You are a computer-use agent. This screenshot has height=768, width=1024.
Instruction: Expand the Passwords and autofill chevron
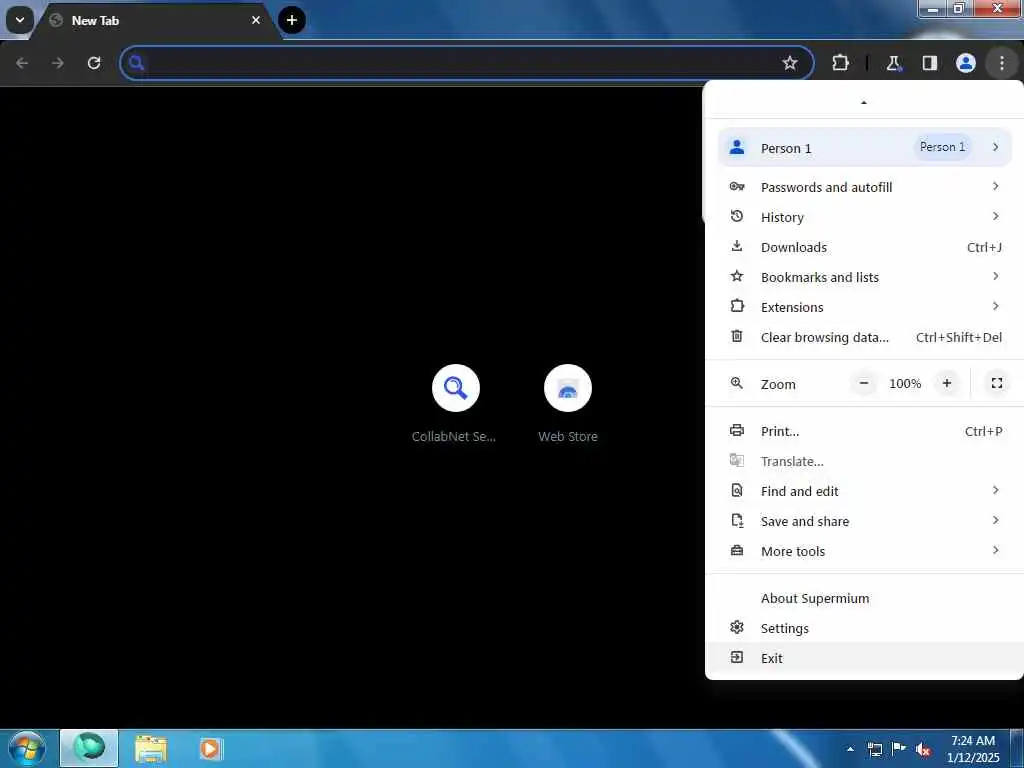(x=995, y=186)
